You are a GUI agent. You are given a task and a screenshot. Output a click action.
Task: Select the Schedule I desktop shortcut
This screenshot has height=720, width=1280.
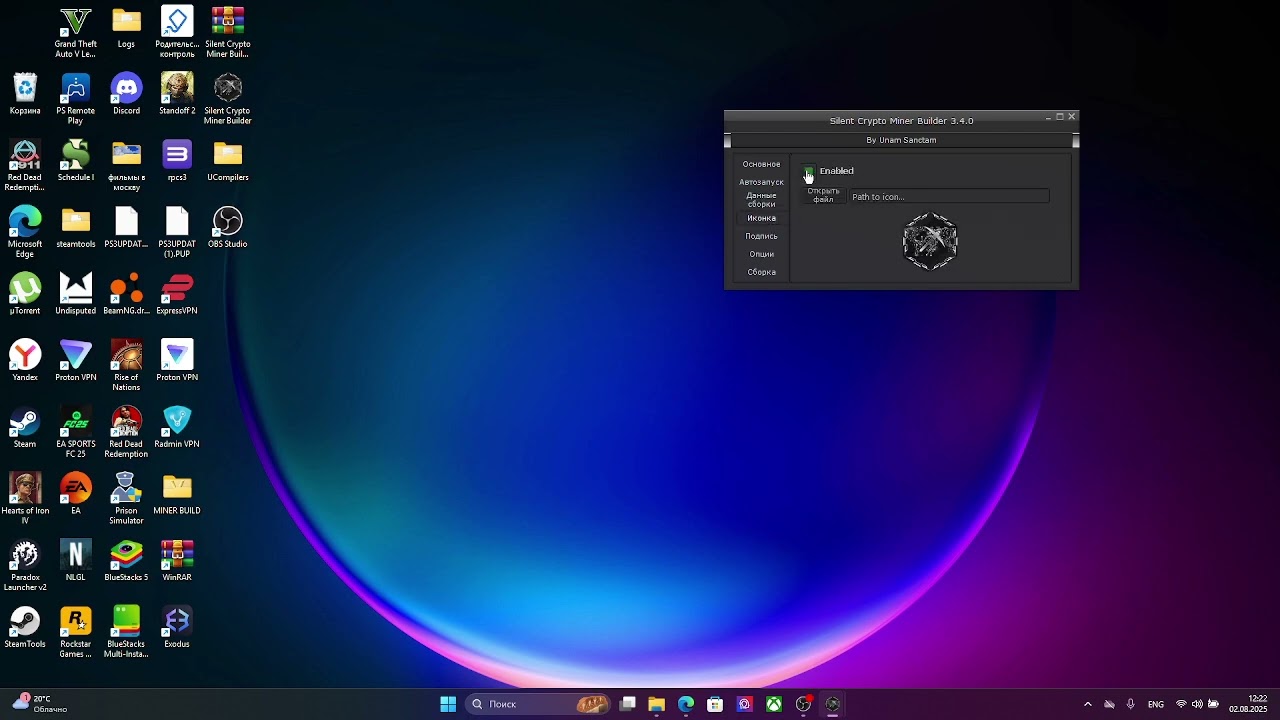tap(75, 161)
